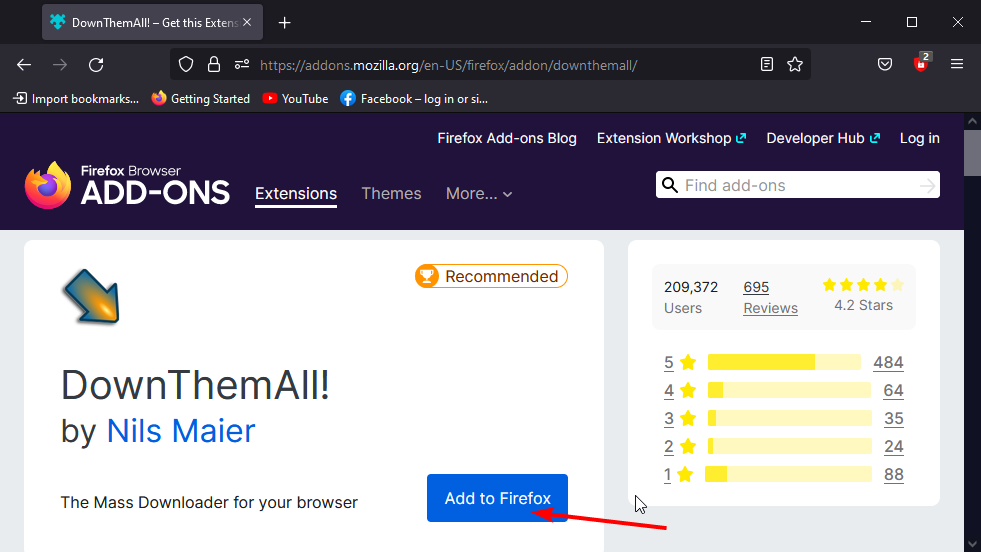The height and width of the screenshot is (552, 981).
Task: Close the DownThemAll tab
Action: (247, 23)
